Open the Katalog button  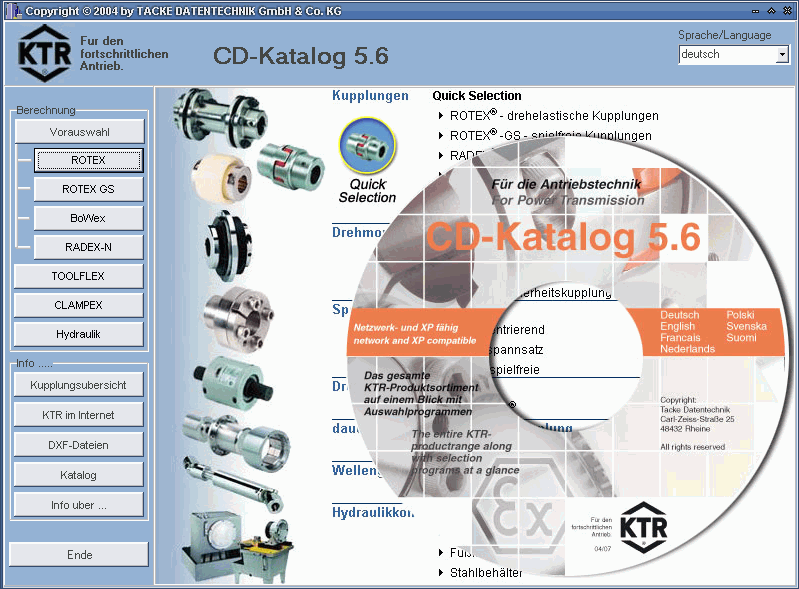pyautogui.click(x=78, y=475)
